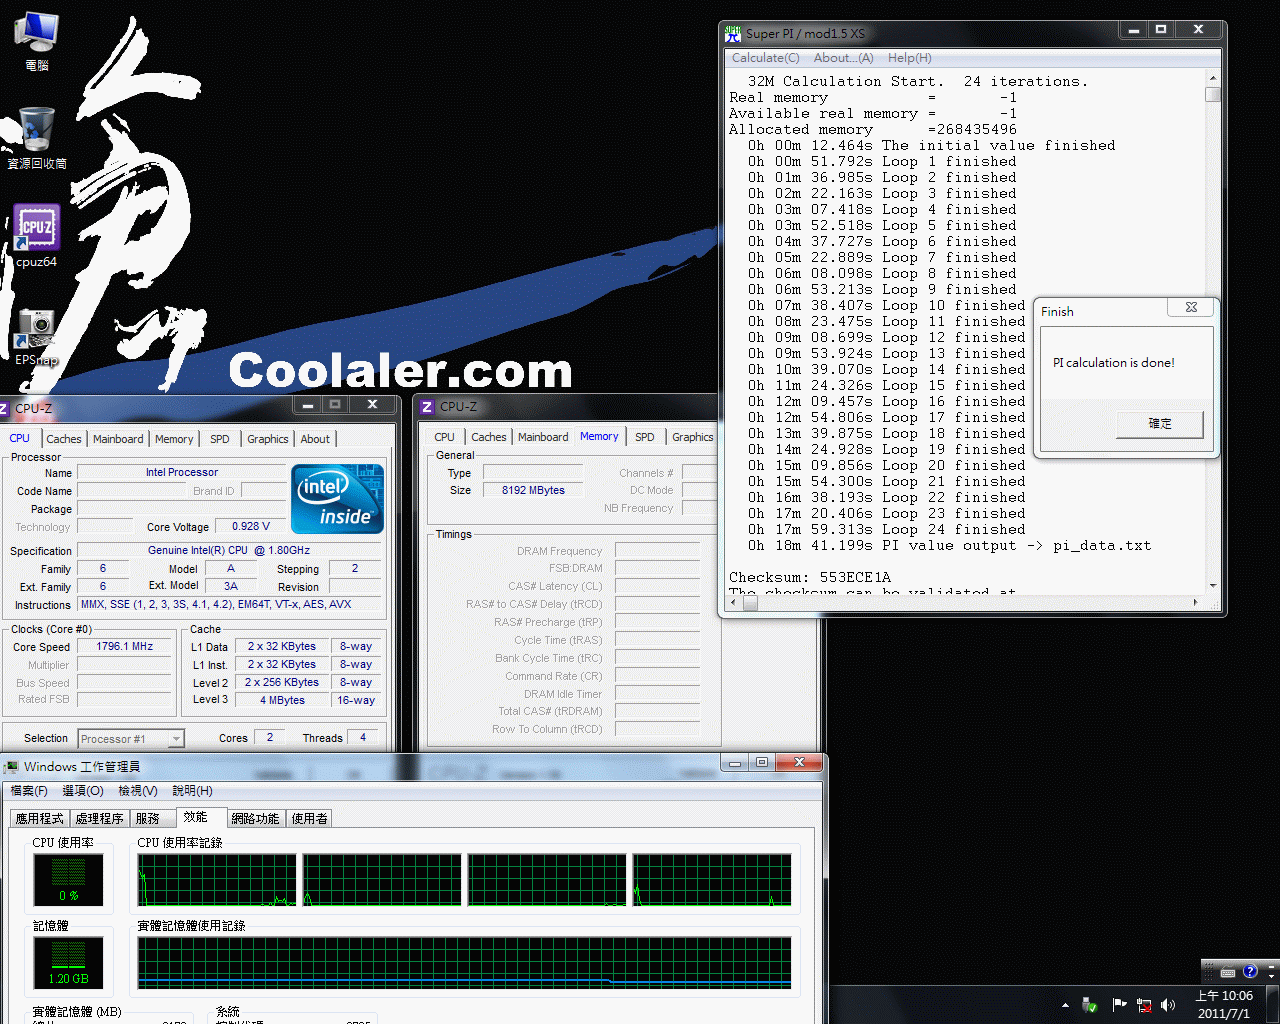
Task: Click the taskbar clock showing 上午 10:06
Action: 1224,1005
